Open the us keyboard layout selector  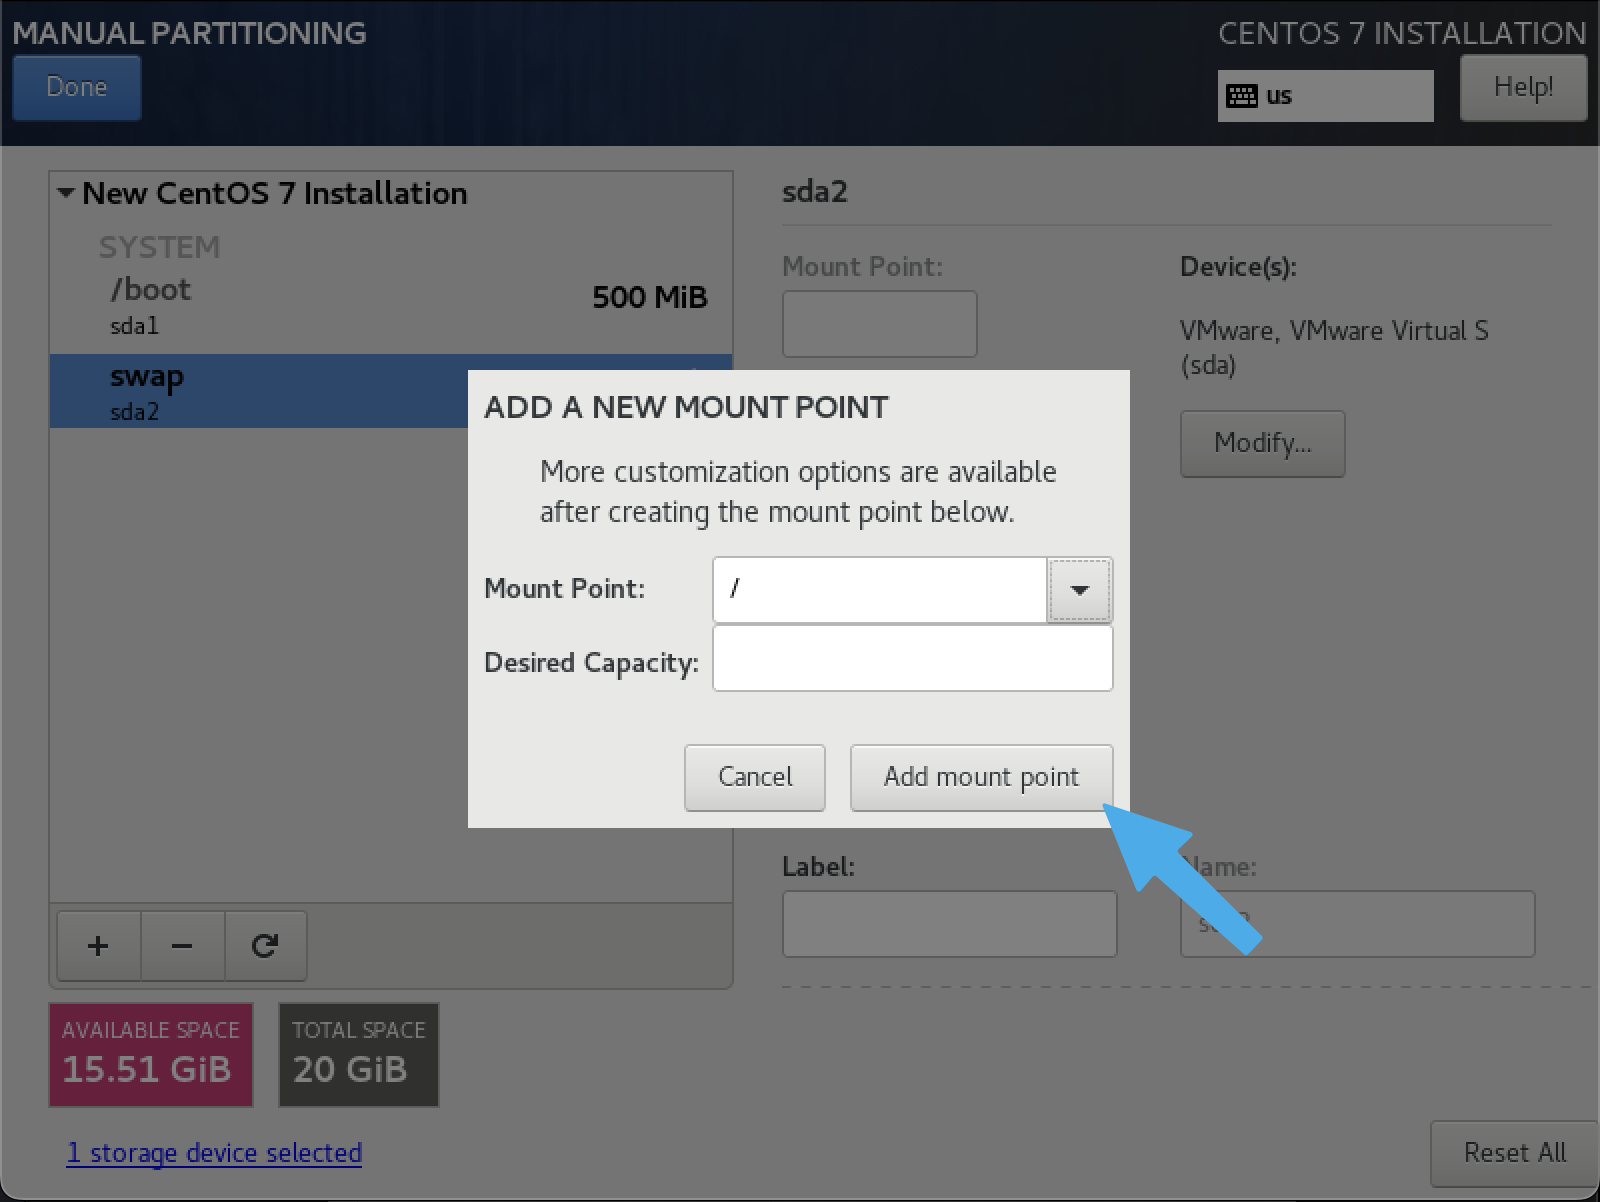pos(1325,95)
